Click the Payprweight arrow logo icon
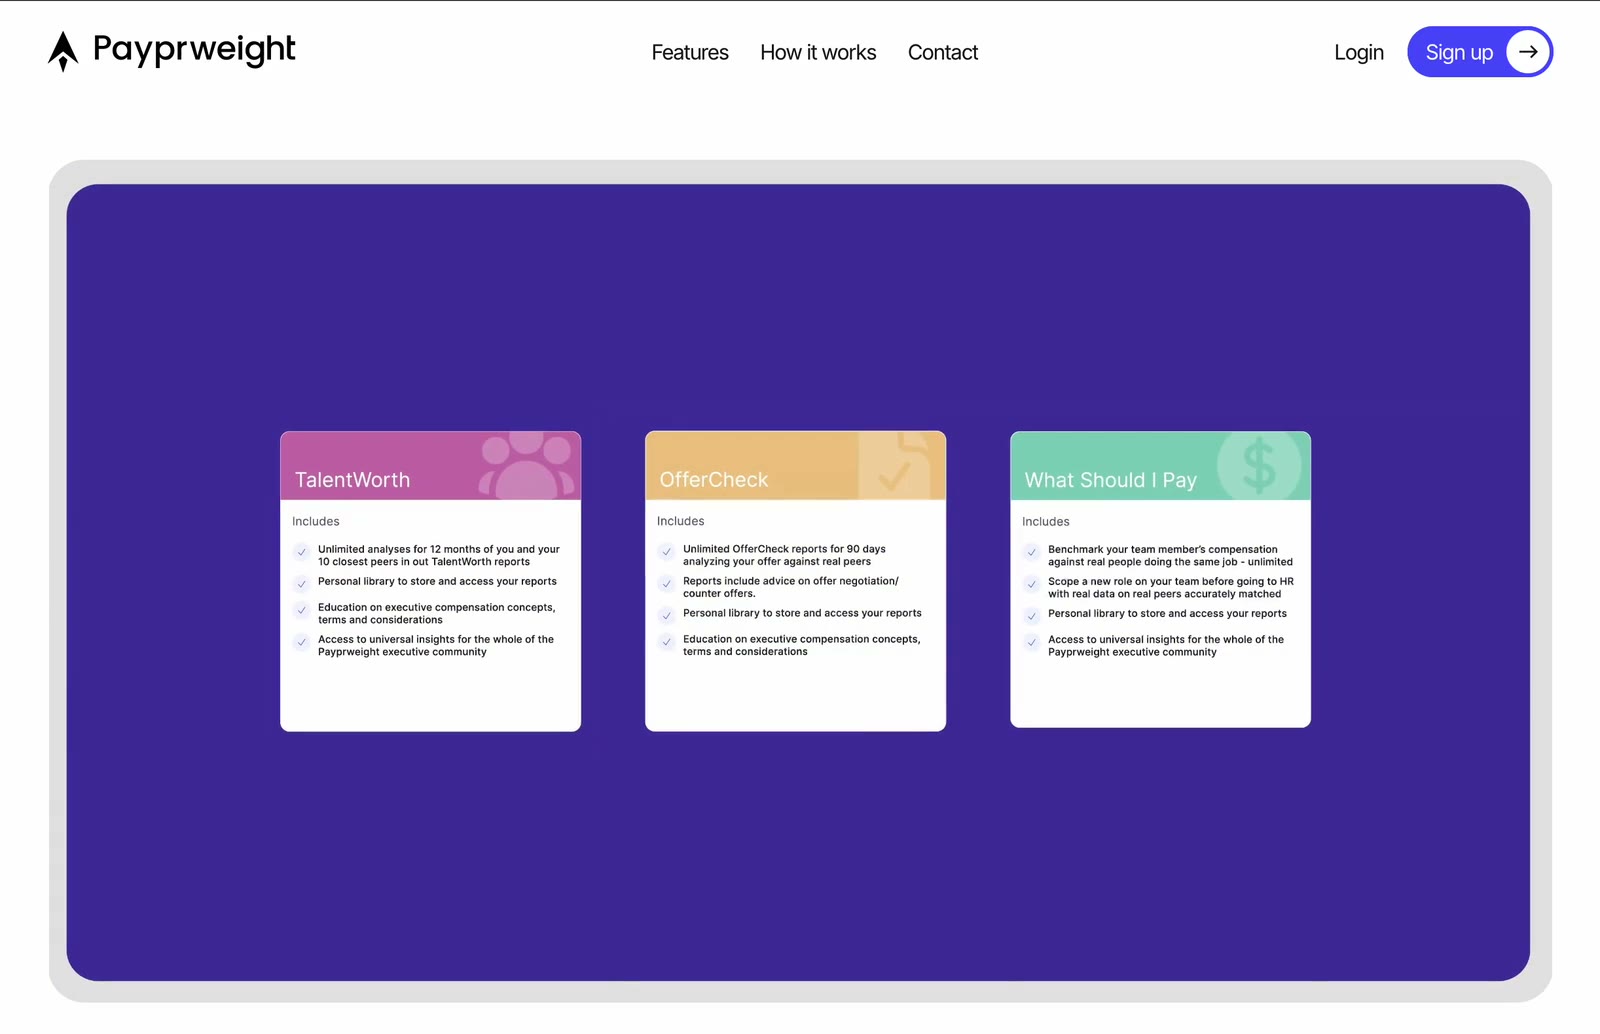 [63, 51]
